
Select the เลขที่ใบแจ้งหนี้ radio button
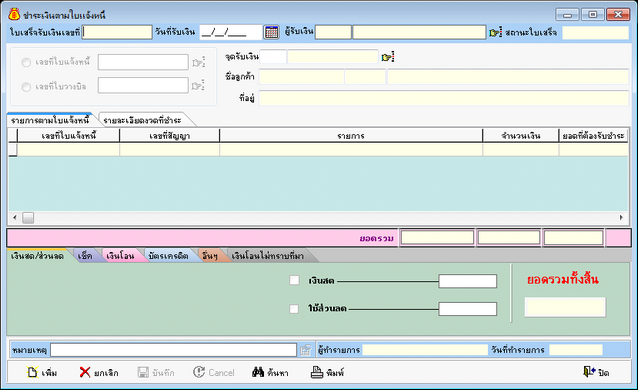26,62
